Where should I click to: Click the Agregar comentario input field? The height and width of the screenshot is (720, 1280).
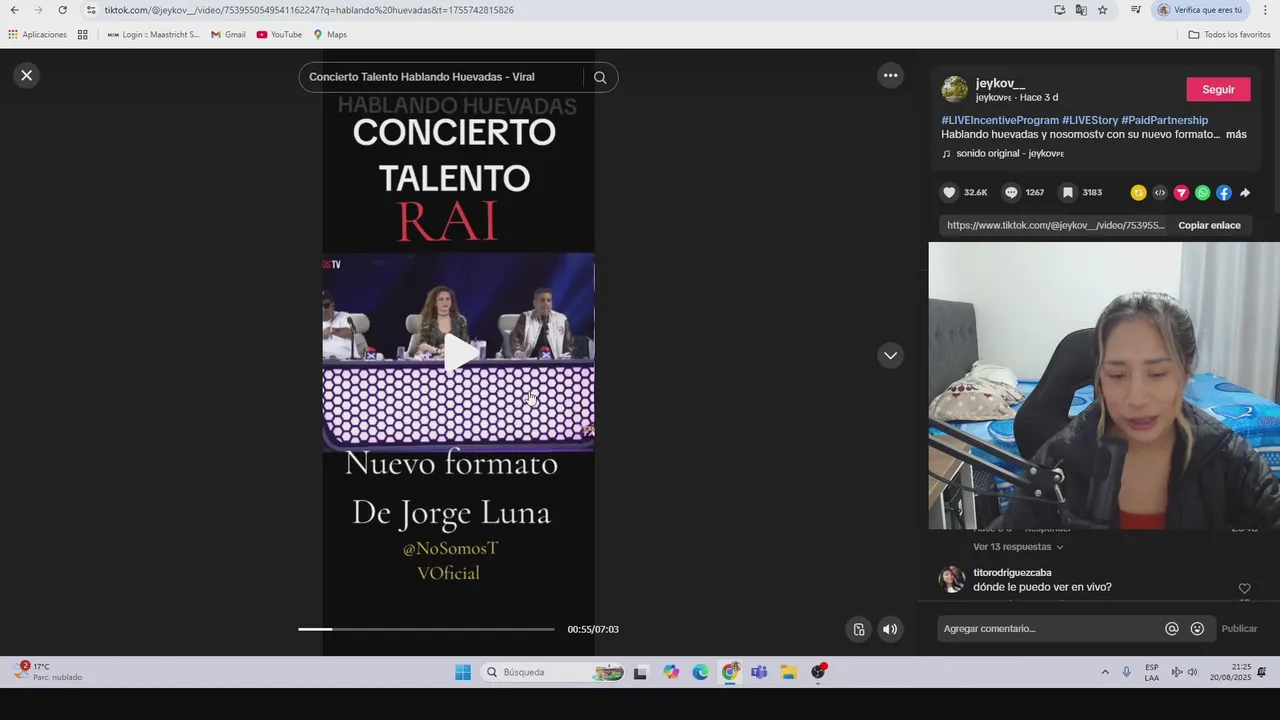point(1050,628)
